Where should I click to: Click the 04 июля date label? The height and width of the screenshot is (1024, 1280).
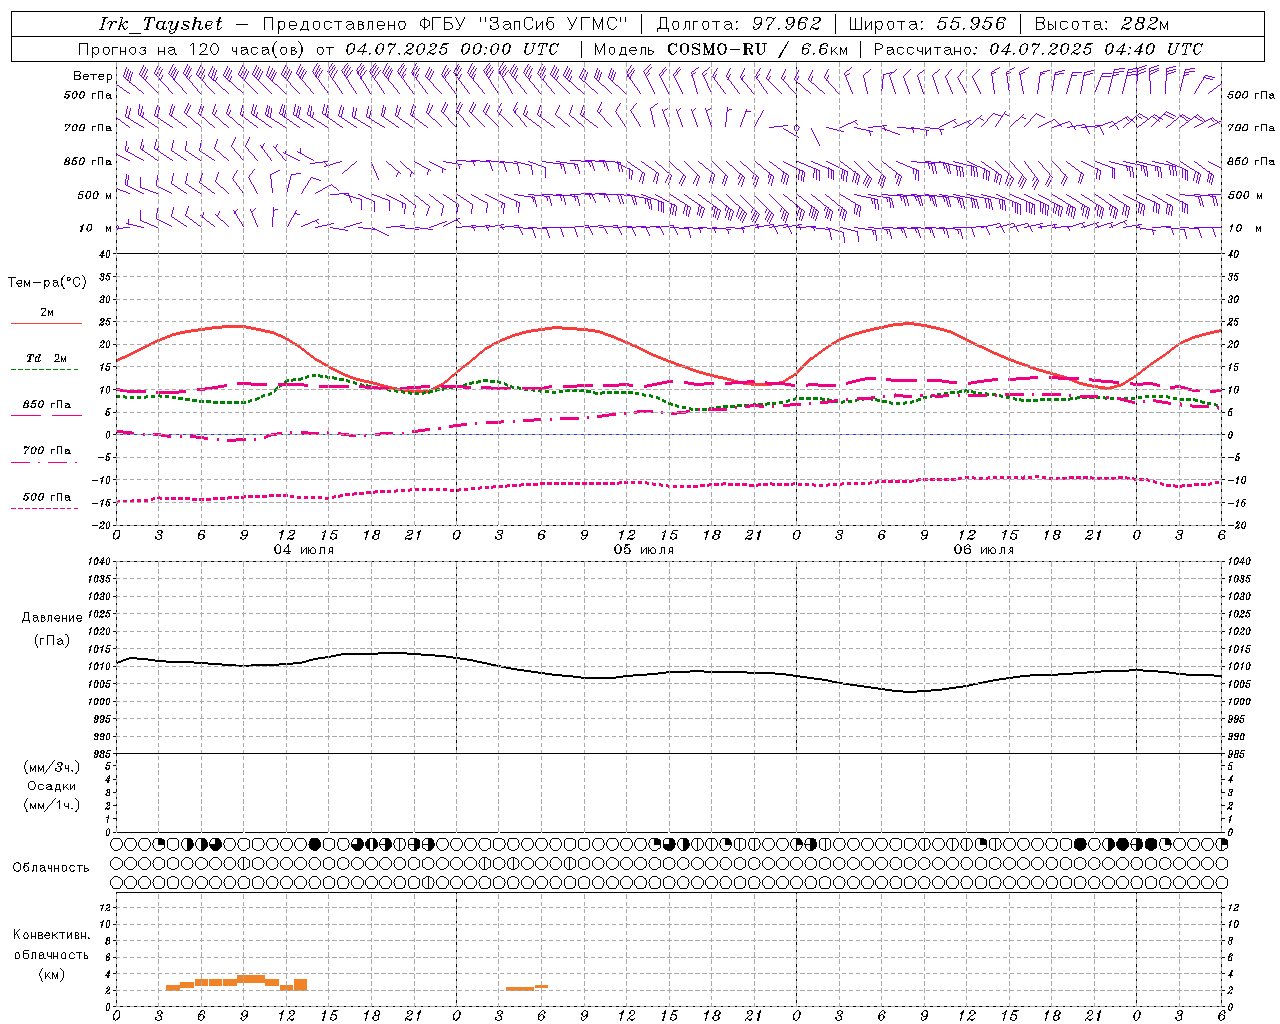304,550
